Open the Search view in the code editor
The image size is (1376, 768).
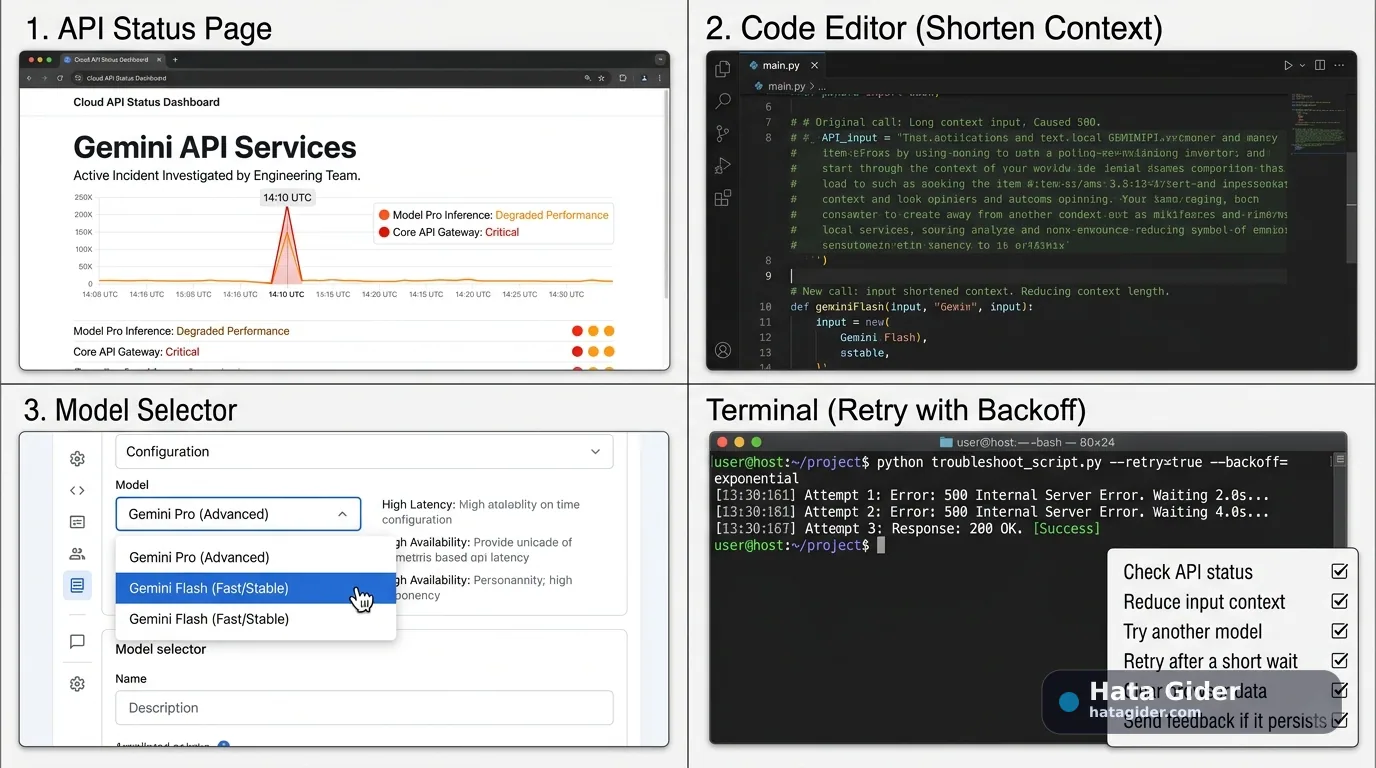tap(723, 101)
